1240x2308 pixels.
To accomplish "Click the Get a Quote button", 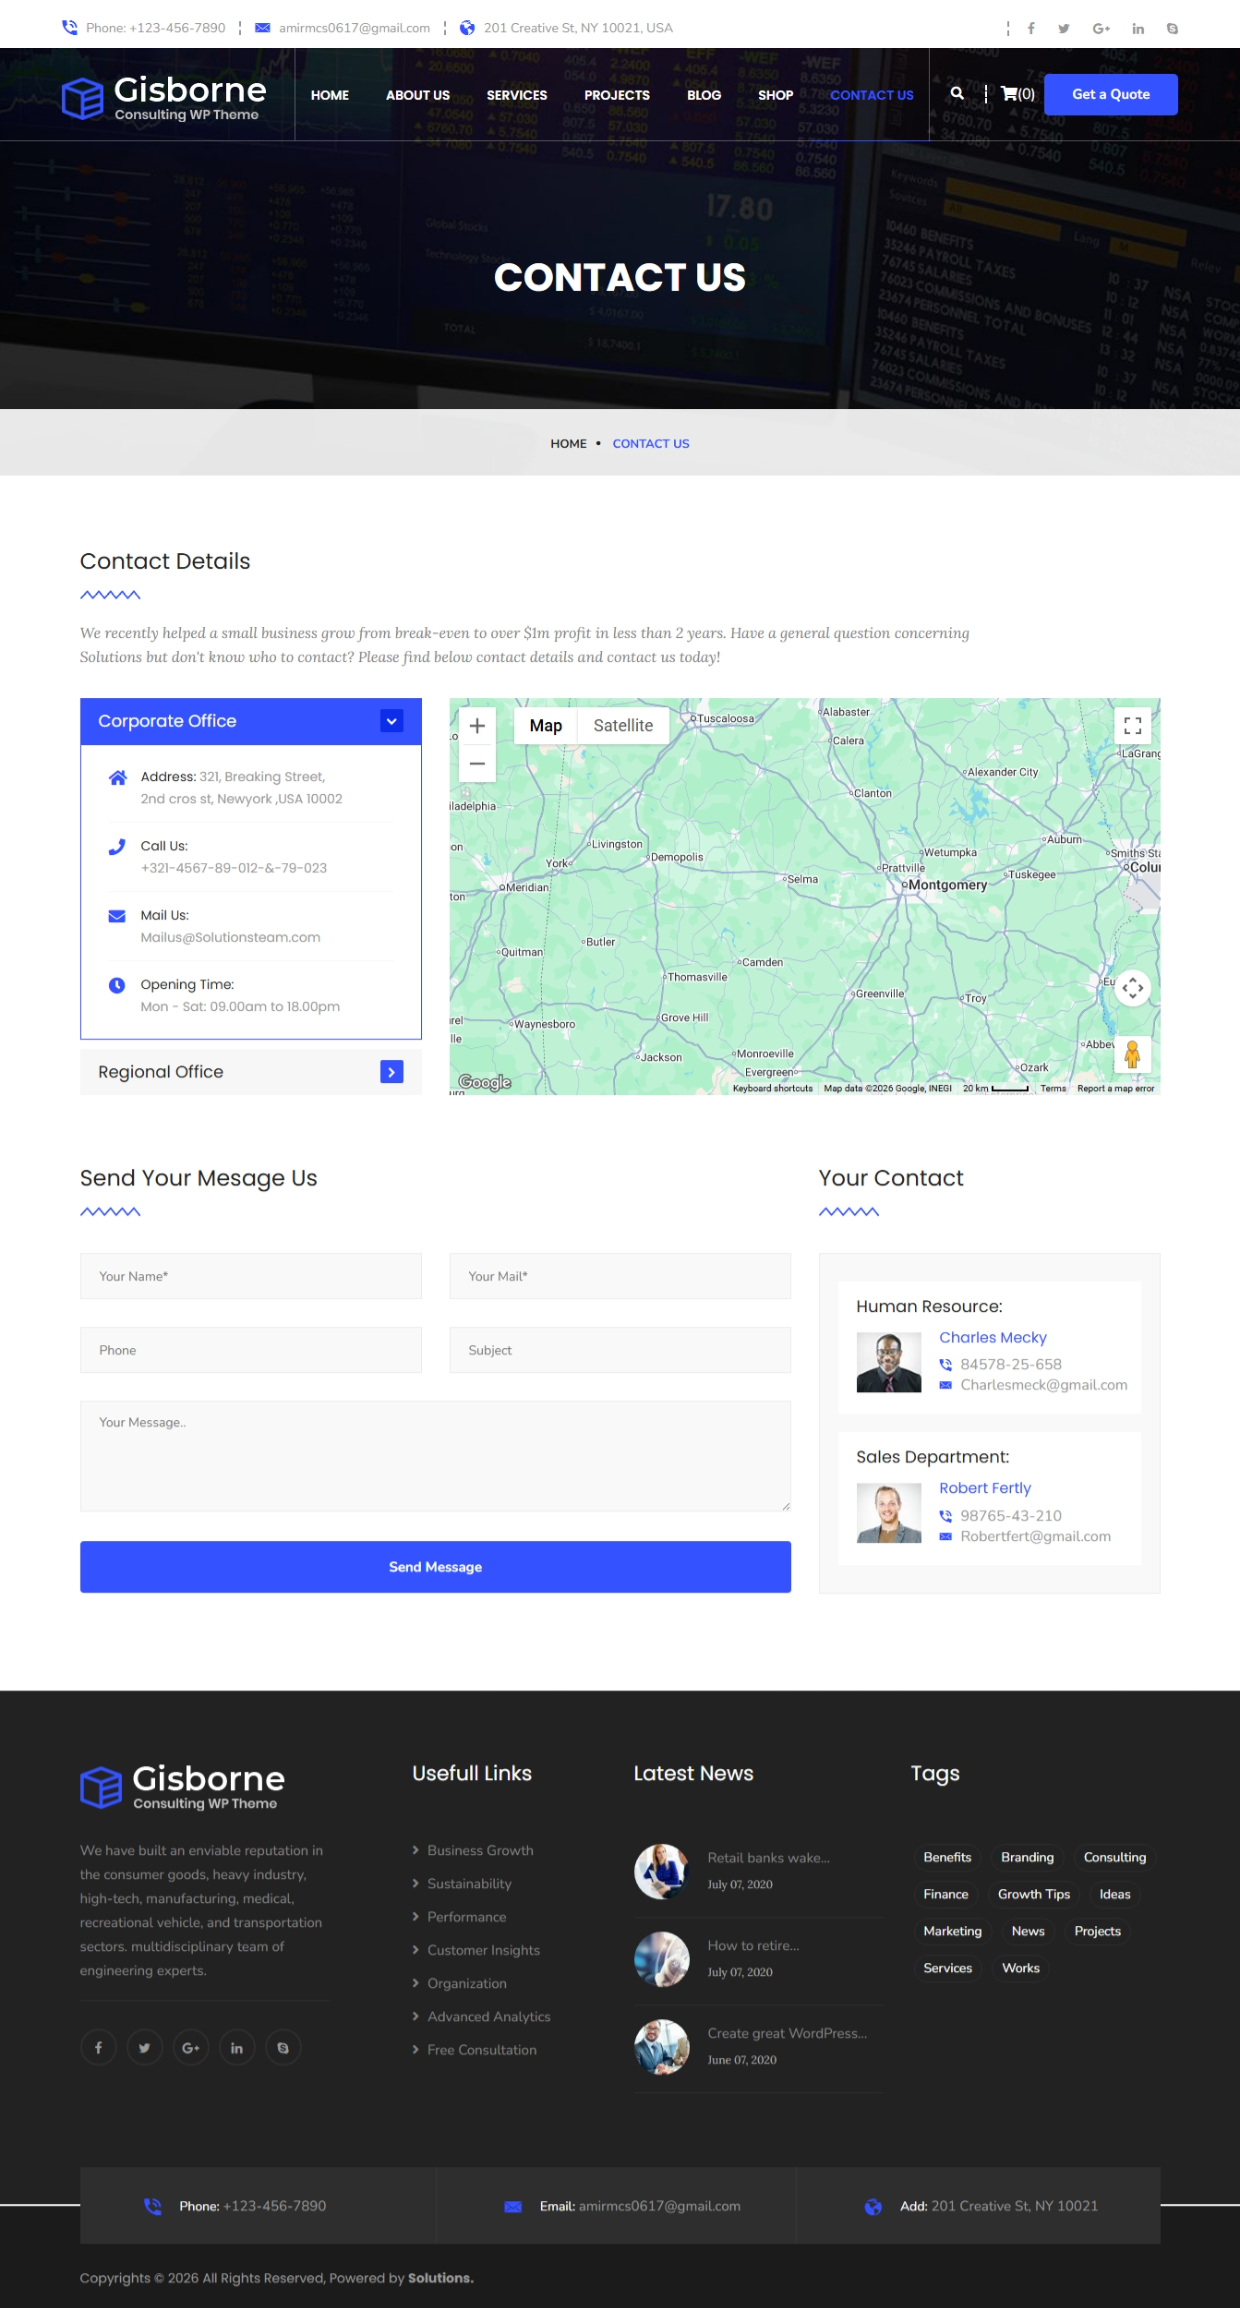I will coord(1110,95).
